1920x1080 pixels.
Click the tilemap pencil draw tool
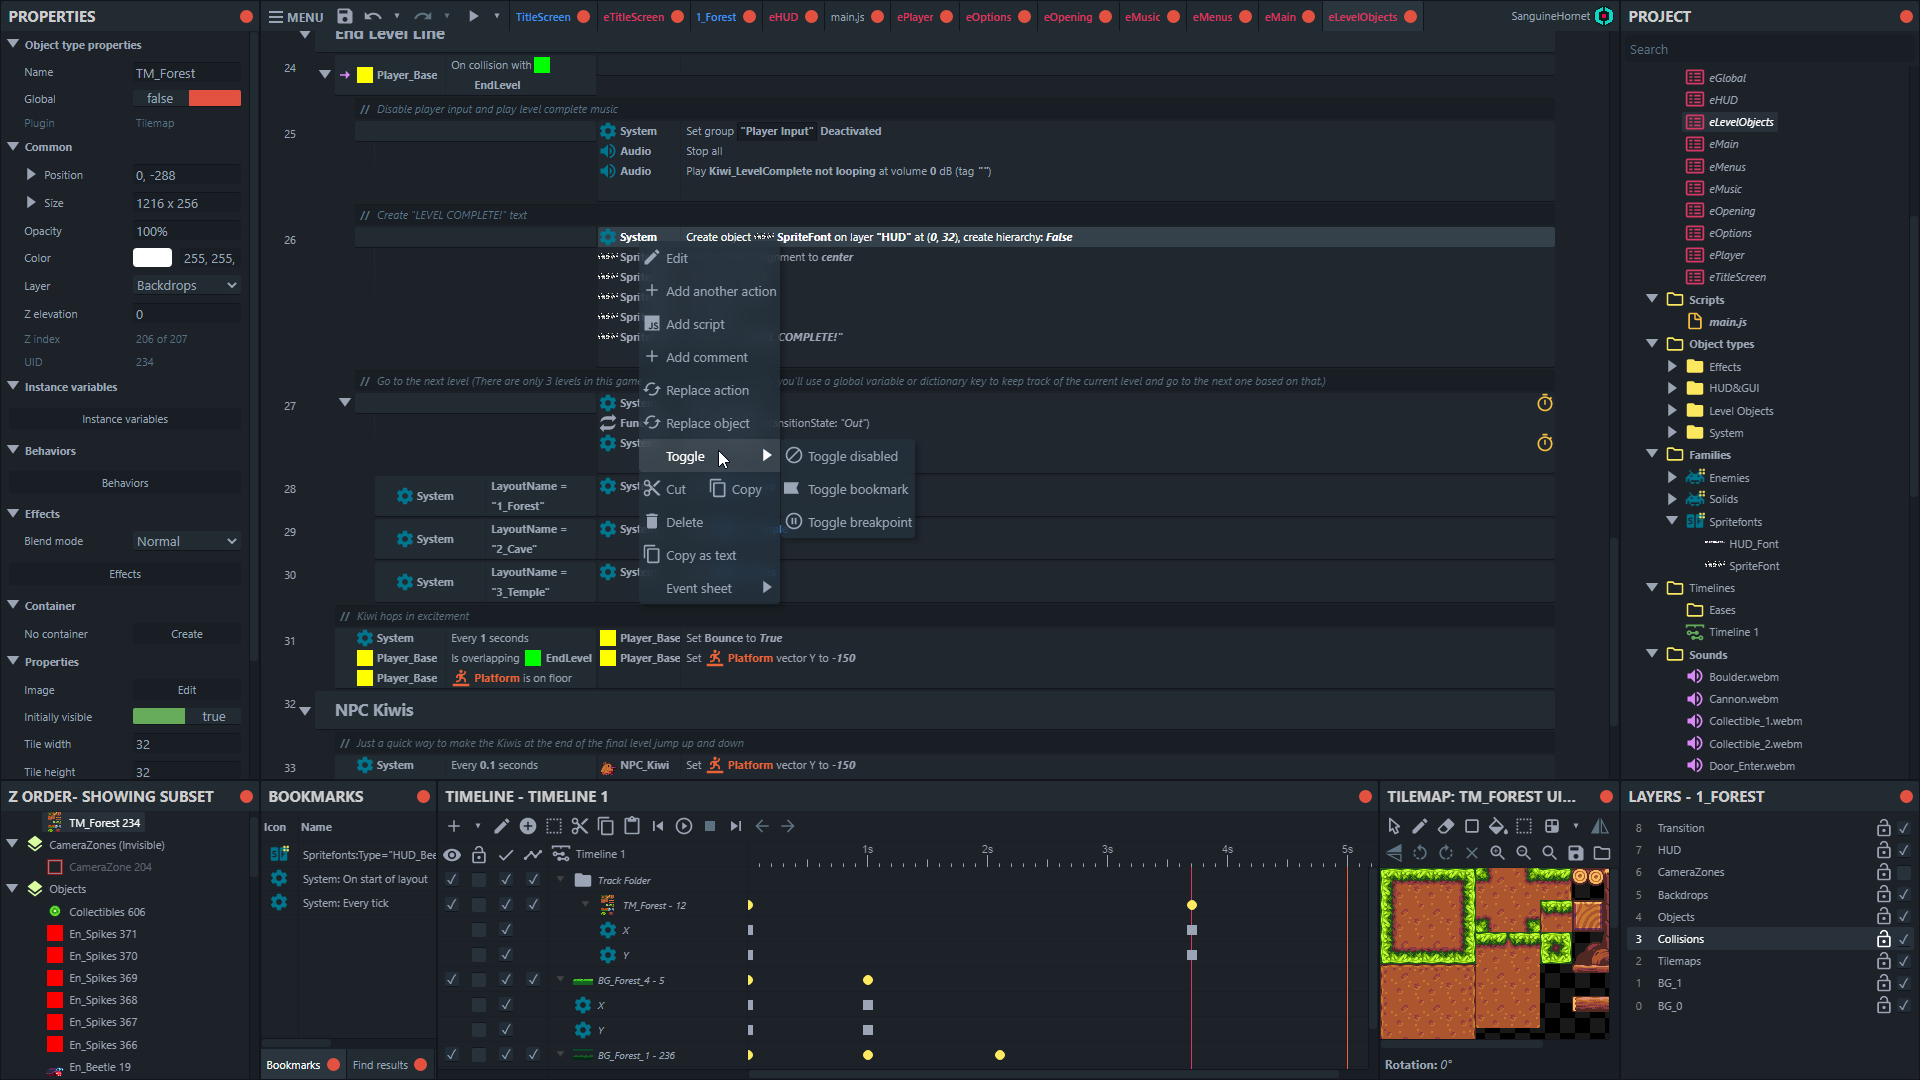tap(1420, 826)
